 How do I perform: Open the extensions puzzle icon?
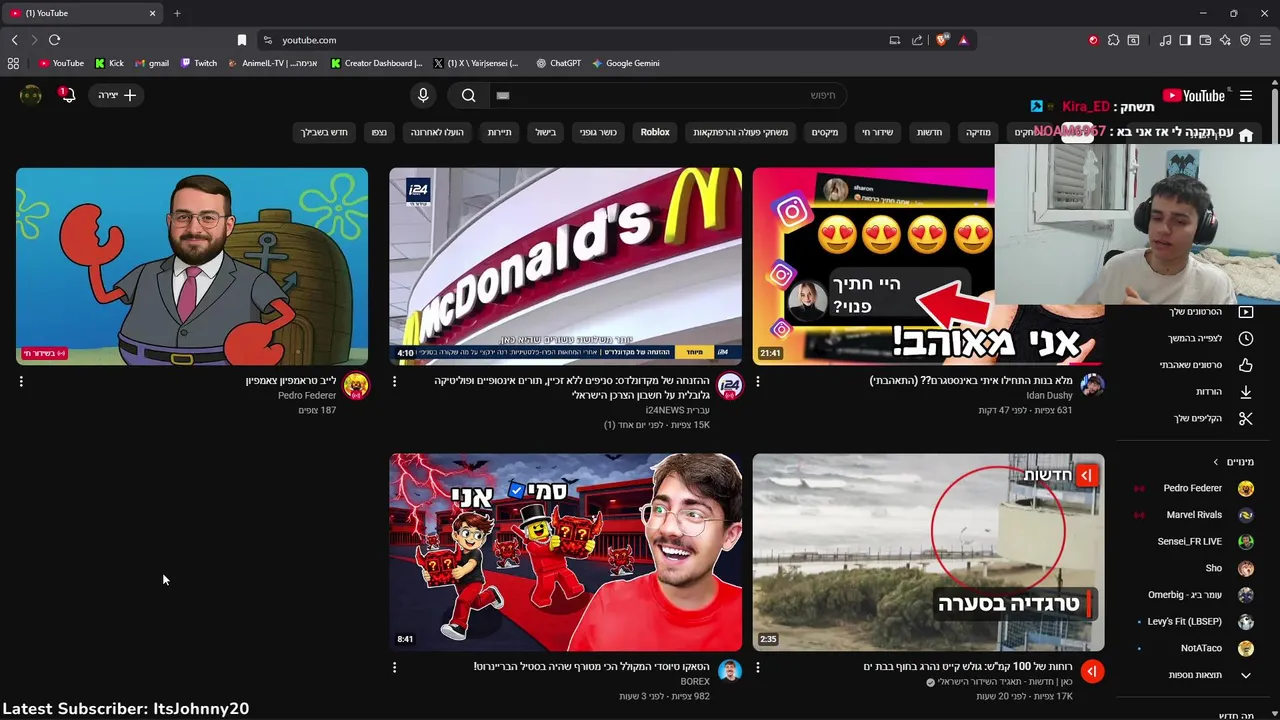[1113, 40]
